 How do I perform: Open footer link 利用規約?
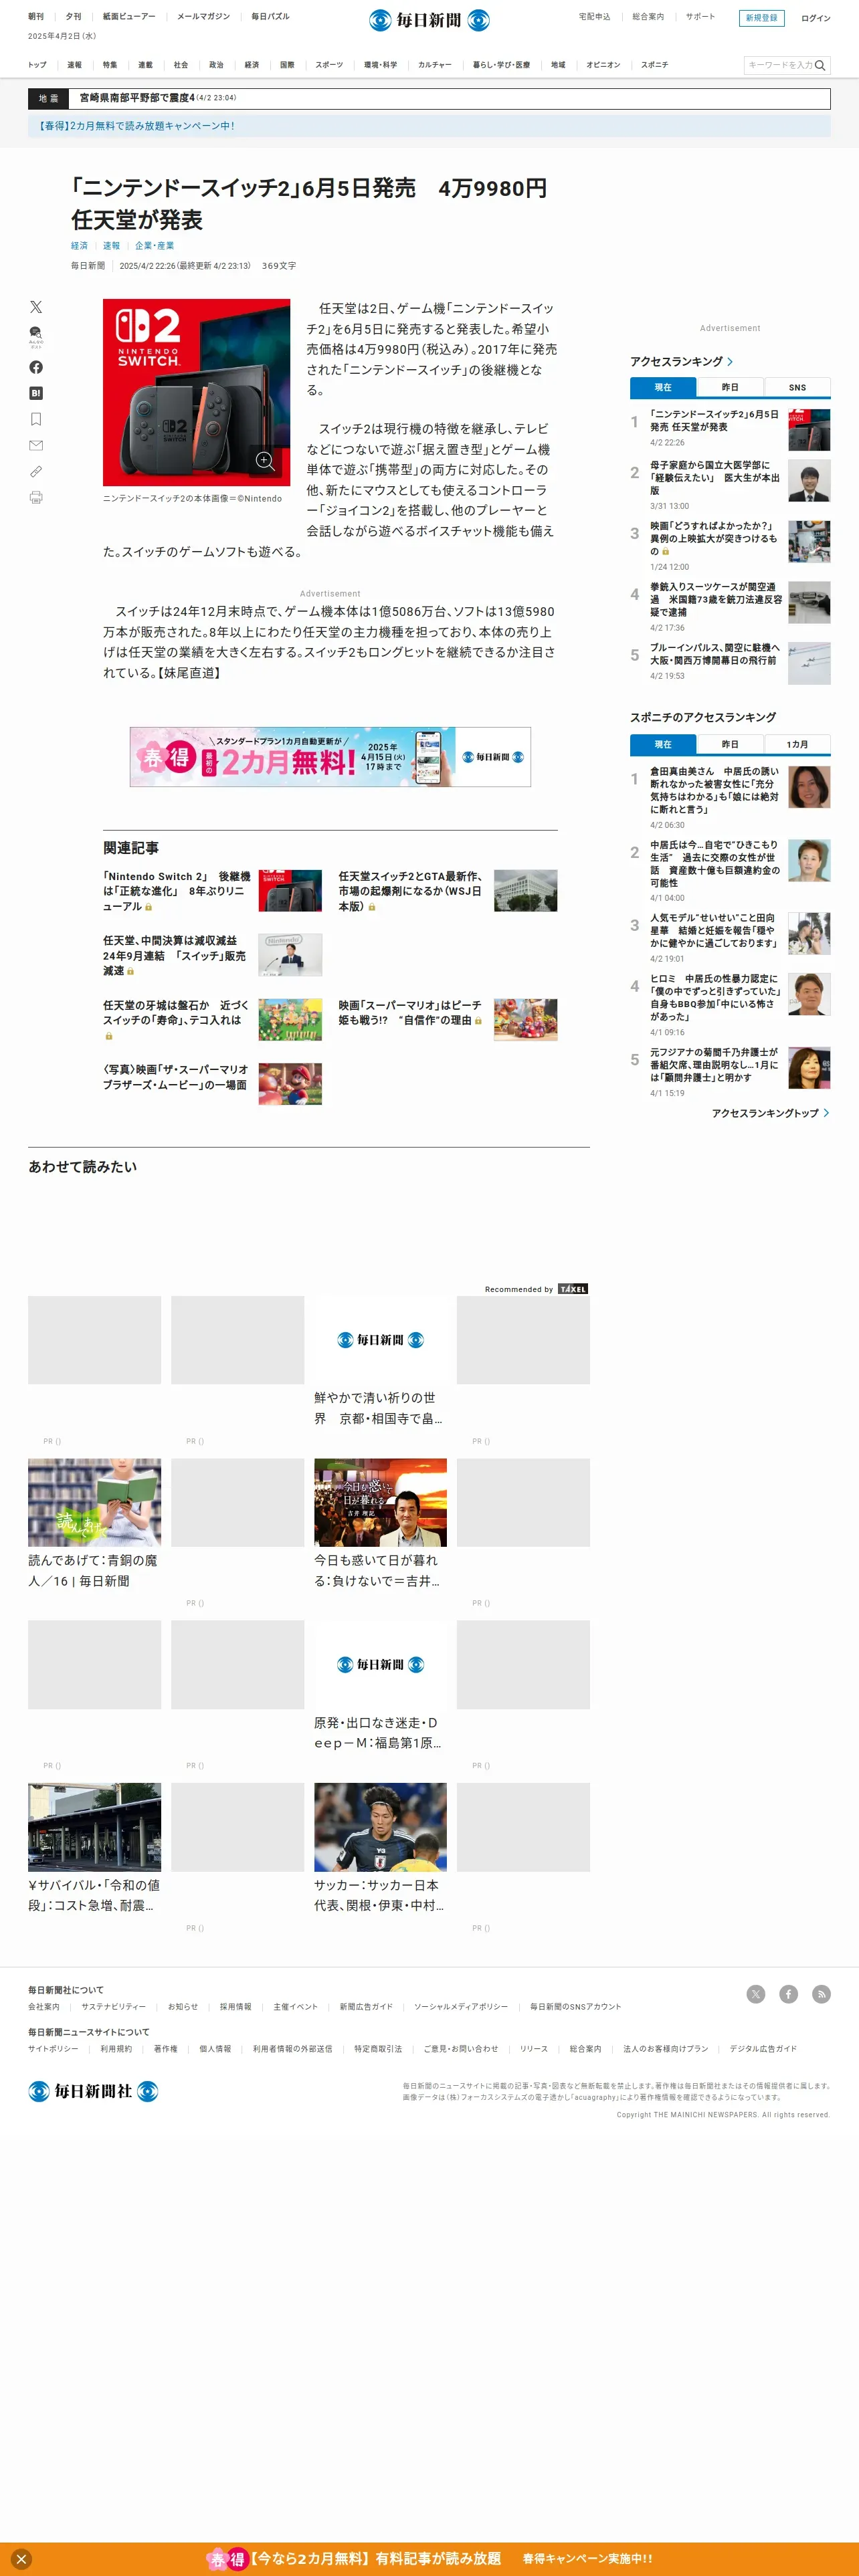point(116,2049)
